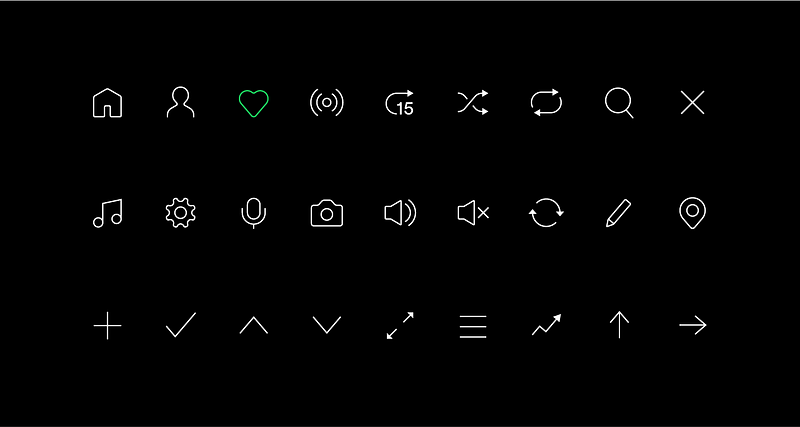Click the location pin icon
Viewport: 800px width, 427px height.
[x=692, y=213]
